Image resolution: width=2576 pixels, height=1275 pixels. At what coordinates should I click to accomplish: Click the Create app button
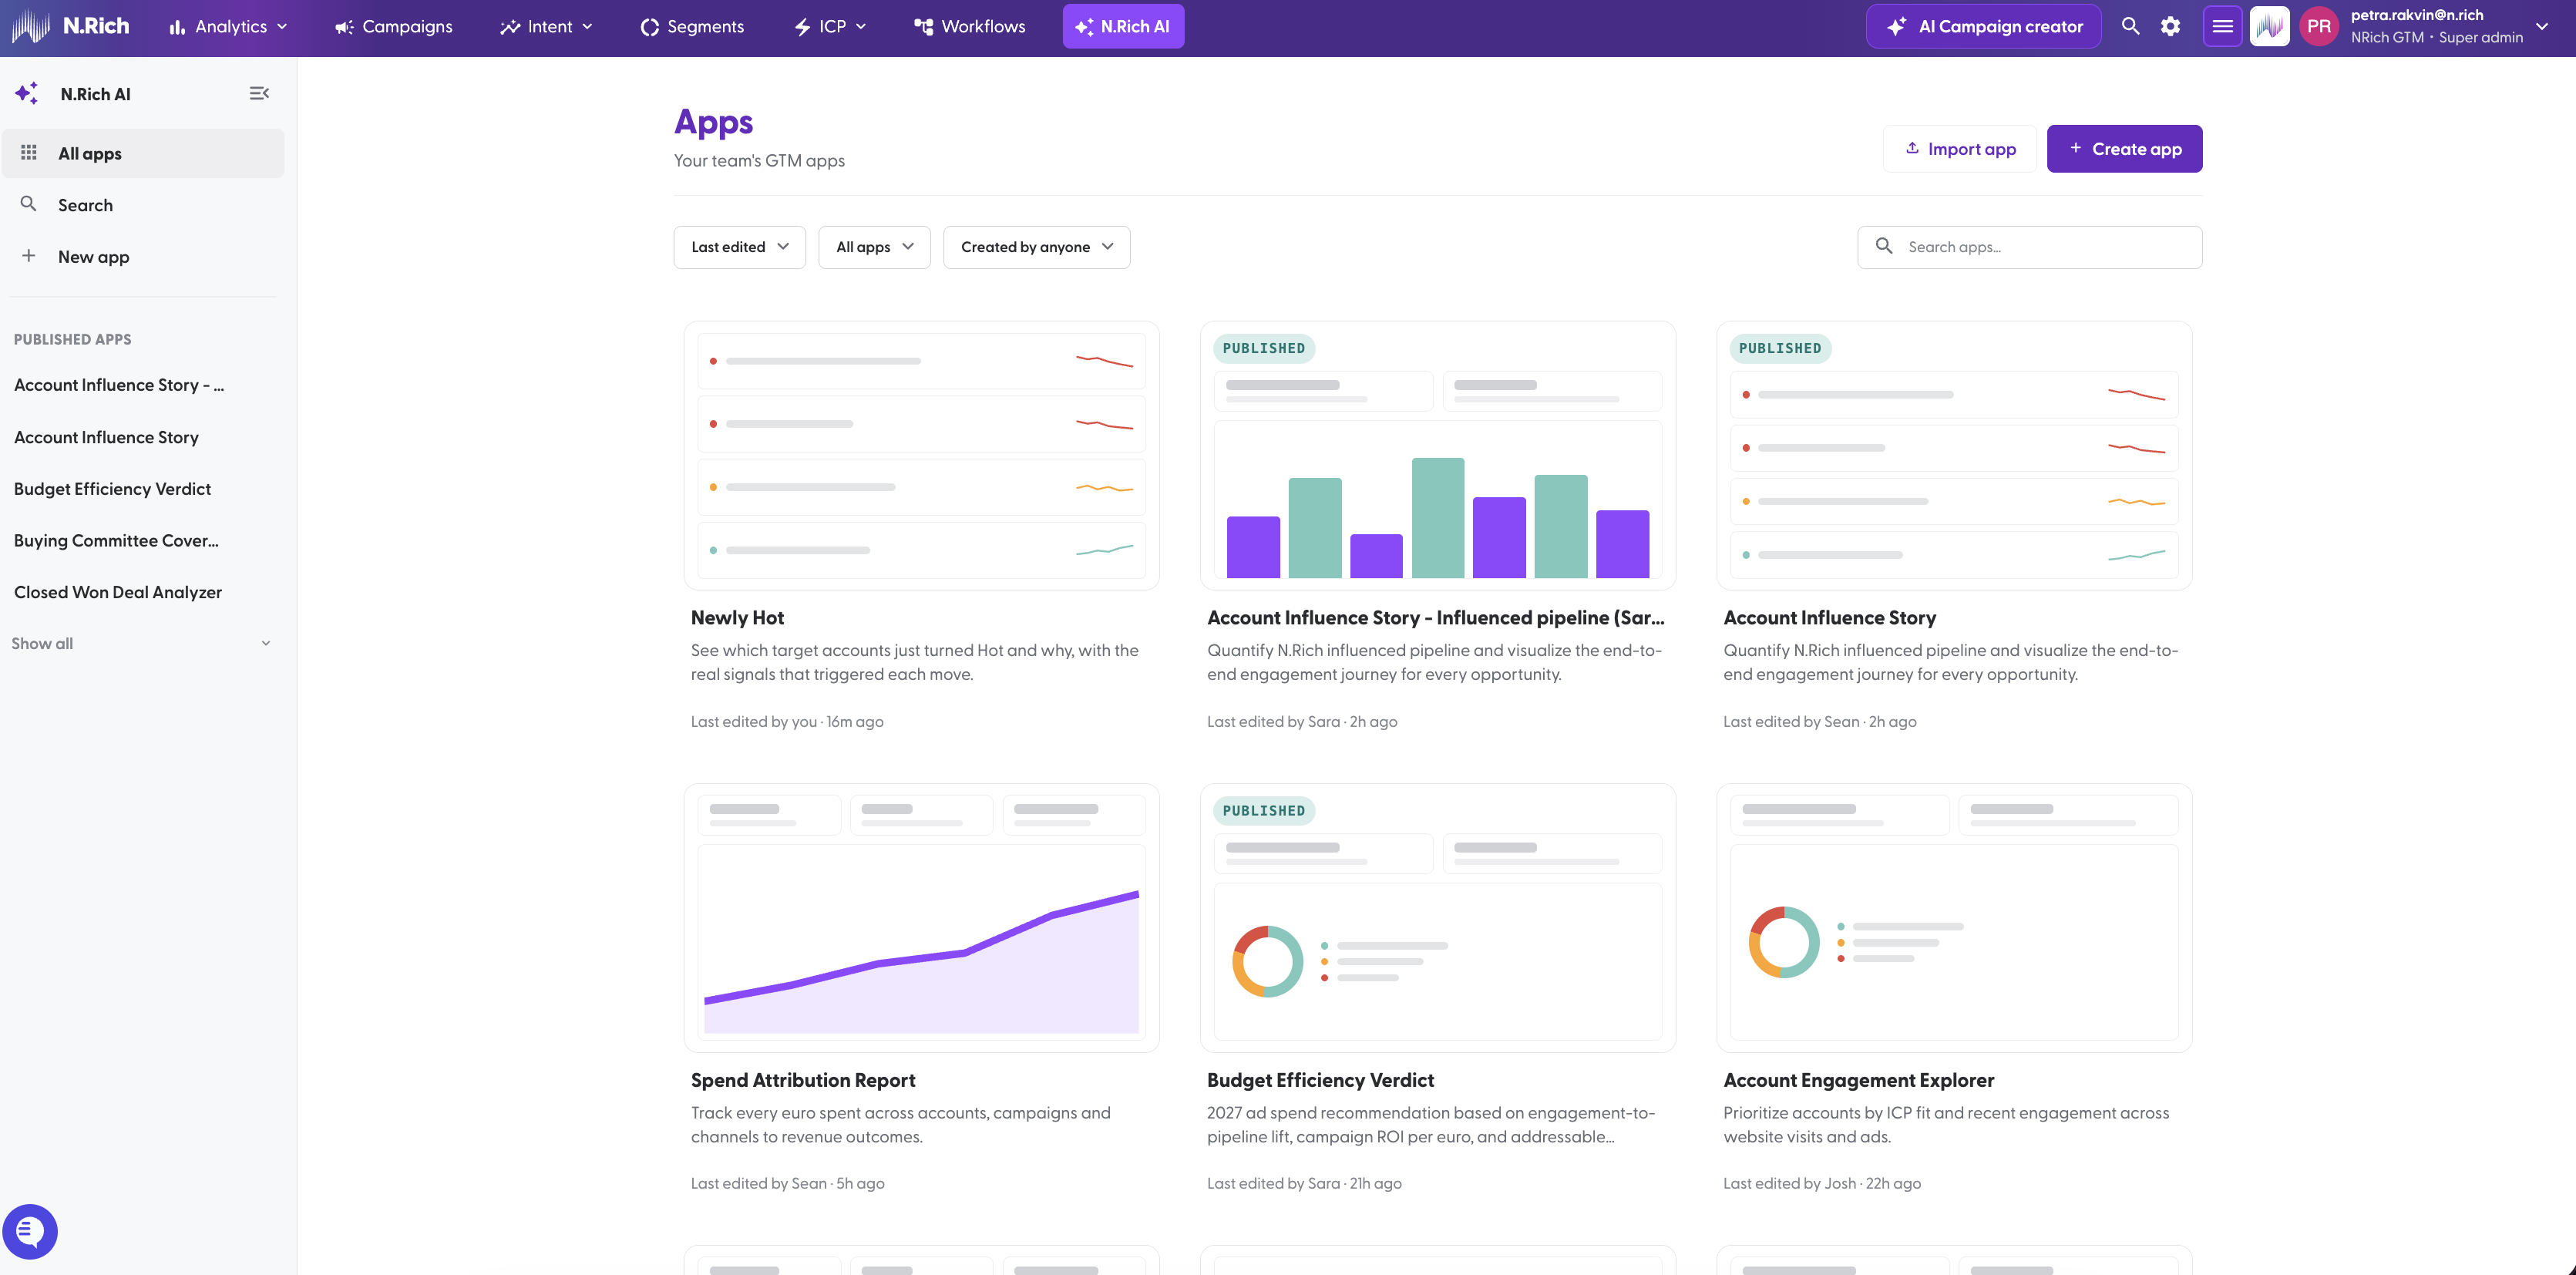click(2124, 149)
